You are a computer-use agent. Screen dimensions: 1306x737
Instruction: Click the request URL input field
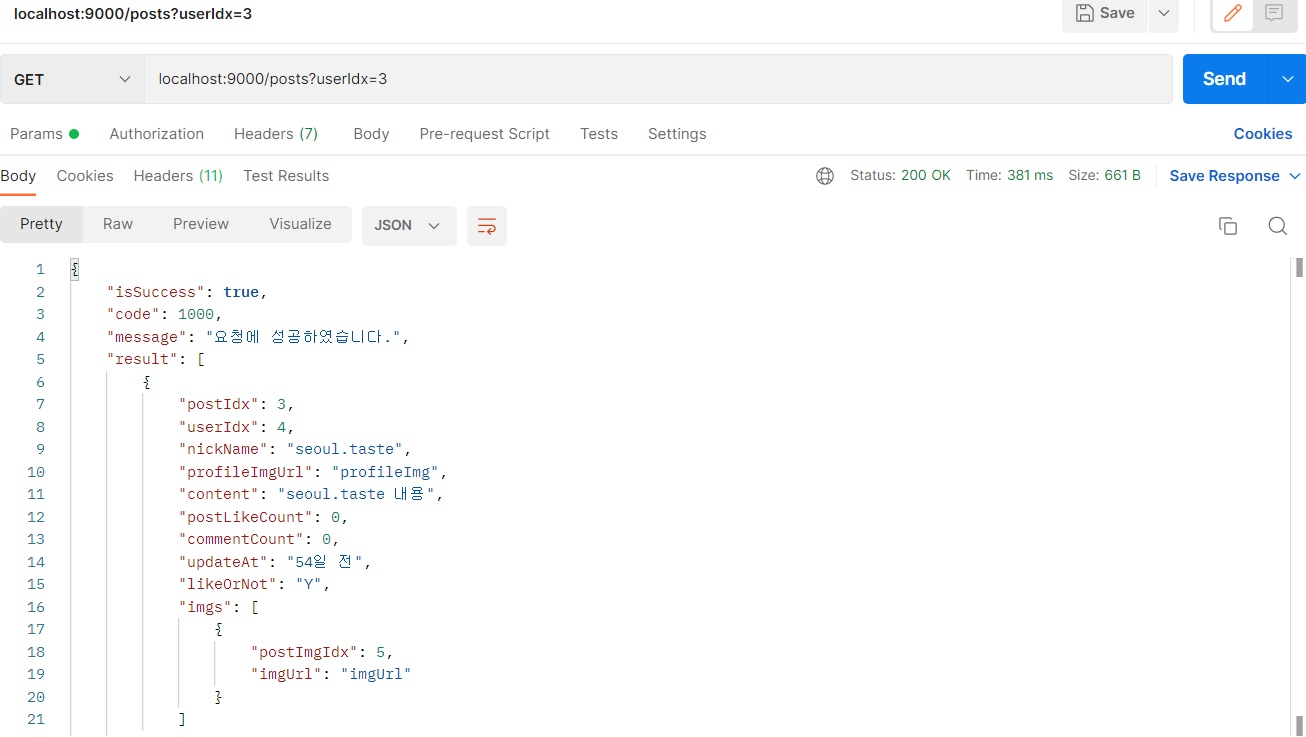coord(658,79)
